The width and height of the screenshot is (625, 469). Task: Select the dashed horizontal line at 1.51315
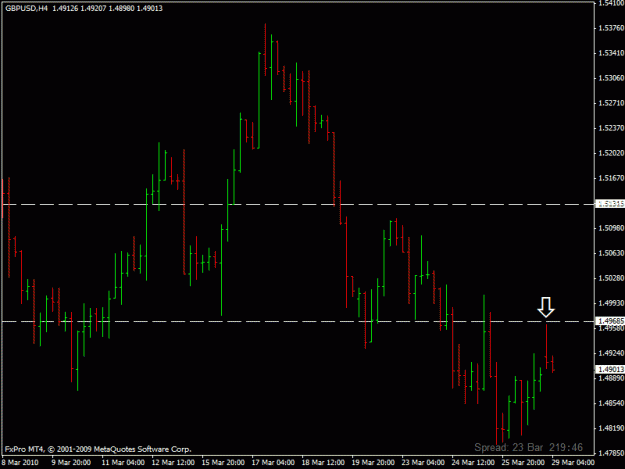tap(297, 204)
